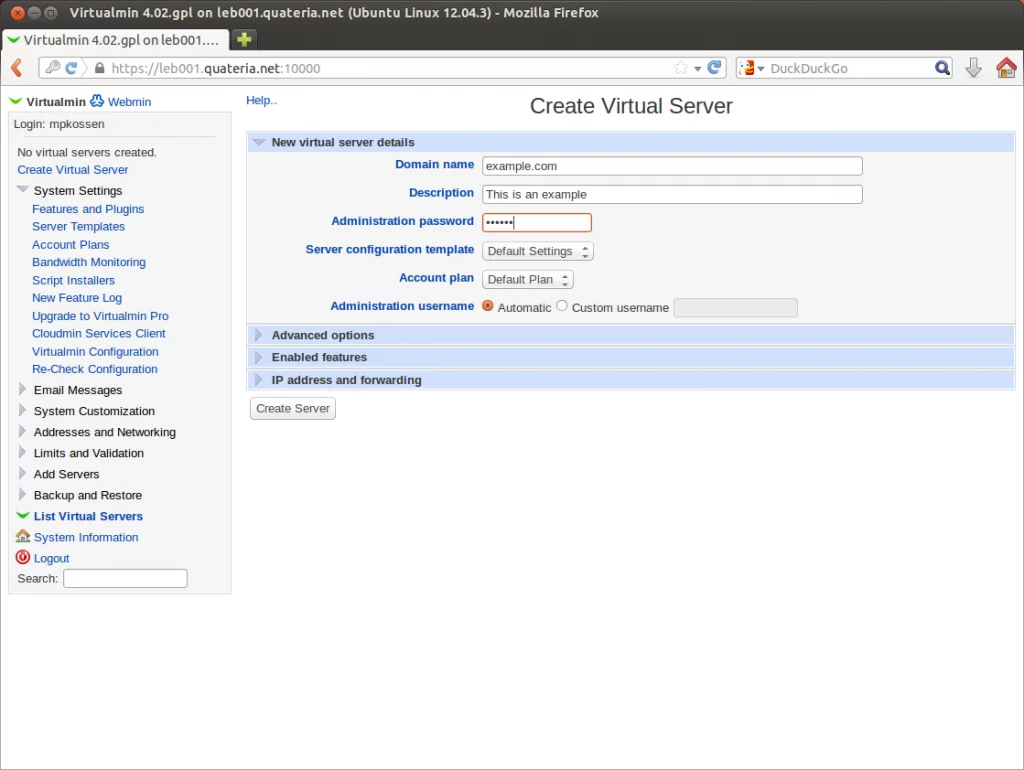The height and width of the screenshot is (770, 1024).
Task: Click the magnifier search icon in the DuckDuckGo box
Action: (942, 68)
